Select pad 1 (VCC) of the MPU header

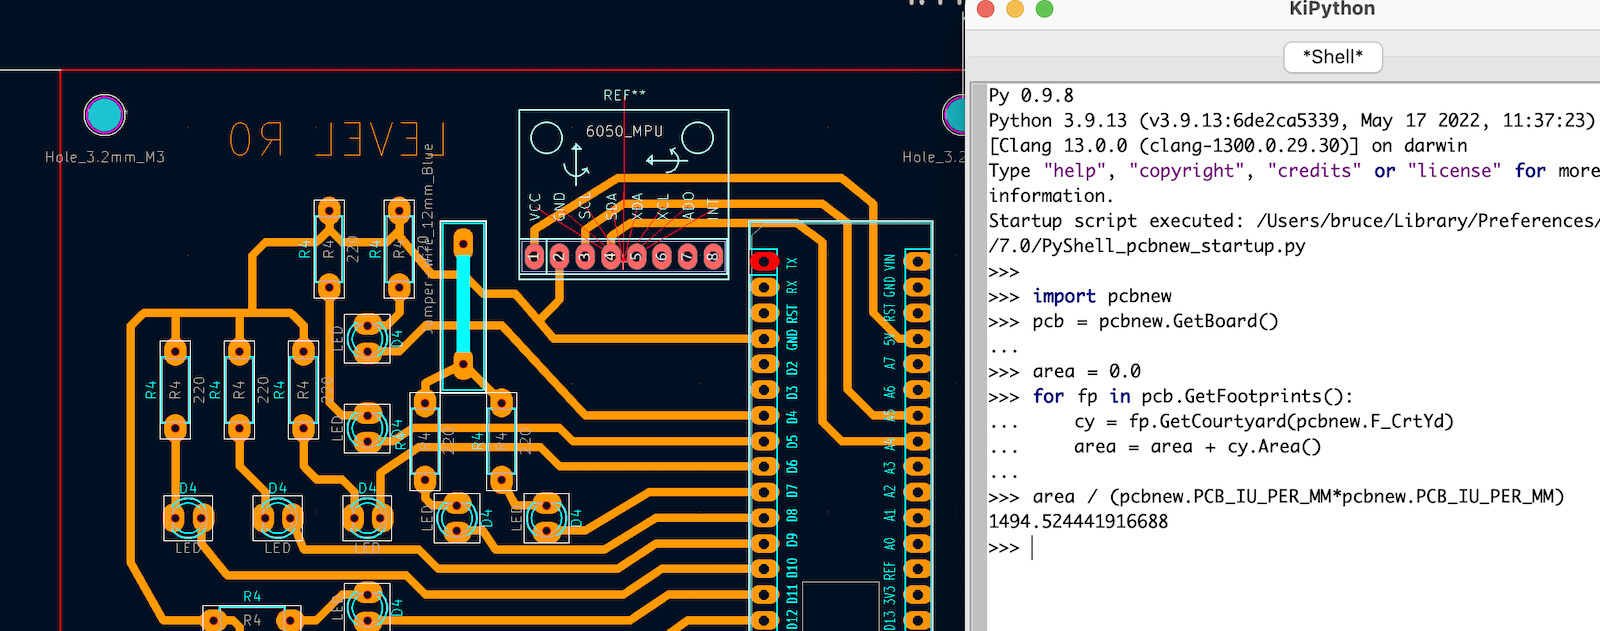tap(534, 257)
